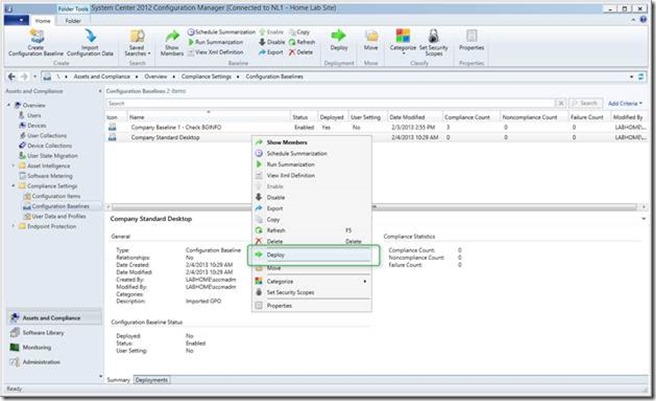
Task: Expand the Endpoint Protection tree node
Action: 13,226
